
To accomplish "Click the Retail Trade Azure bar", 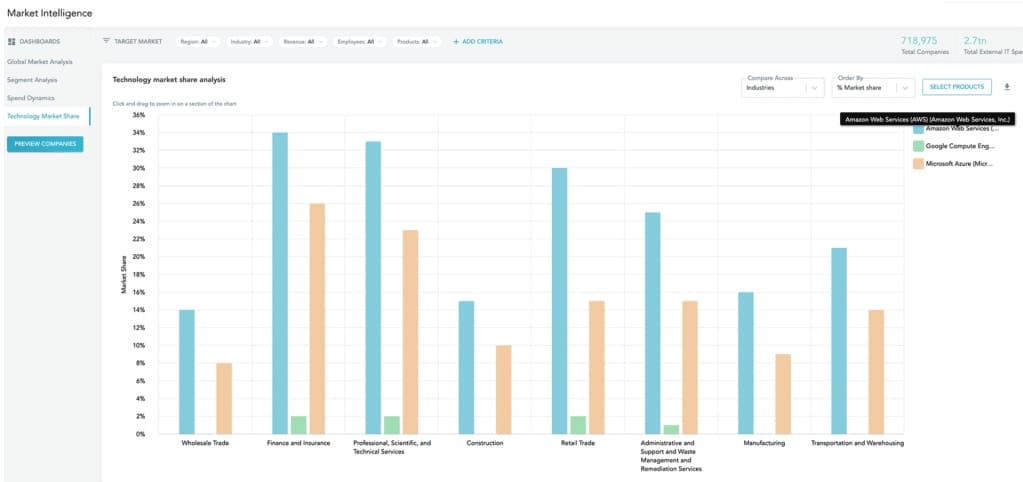I will pos(597,367).
